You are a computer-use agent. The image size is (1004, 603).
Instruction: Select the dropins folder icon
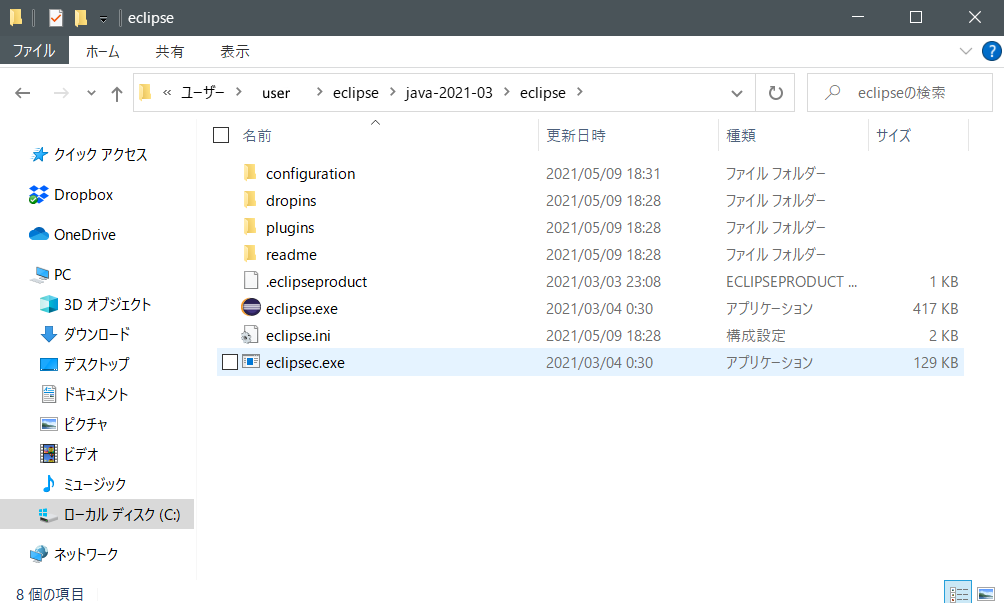250,200
